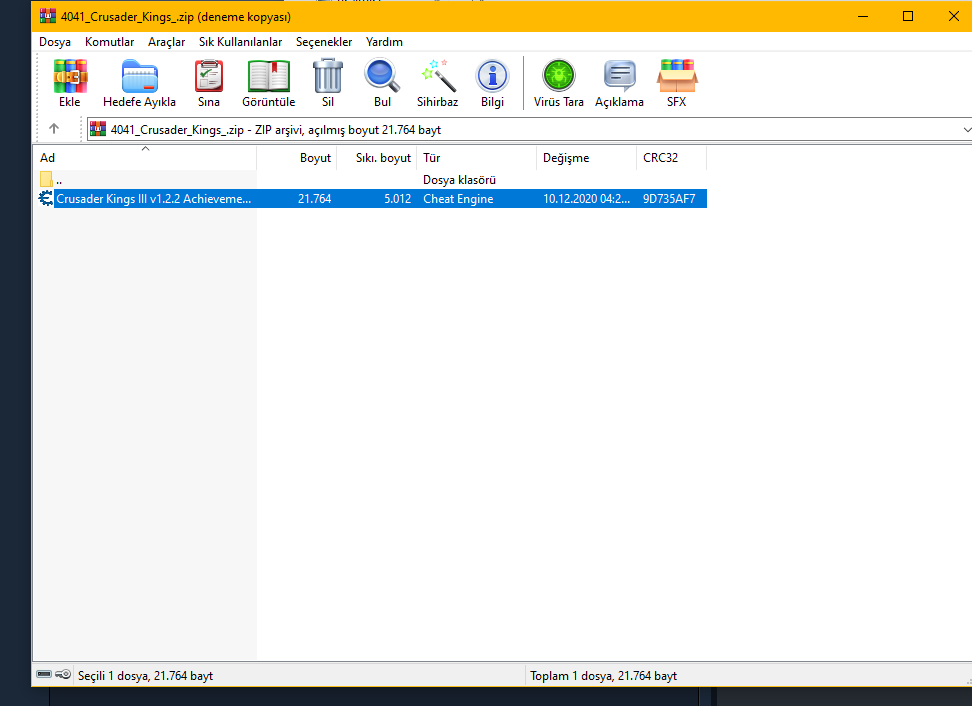Open the Açıklama comment icon
This screenshot has width=972, height=706.
coord(619,76)
